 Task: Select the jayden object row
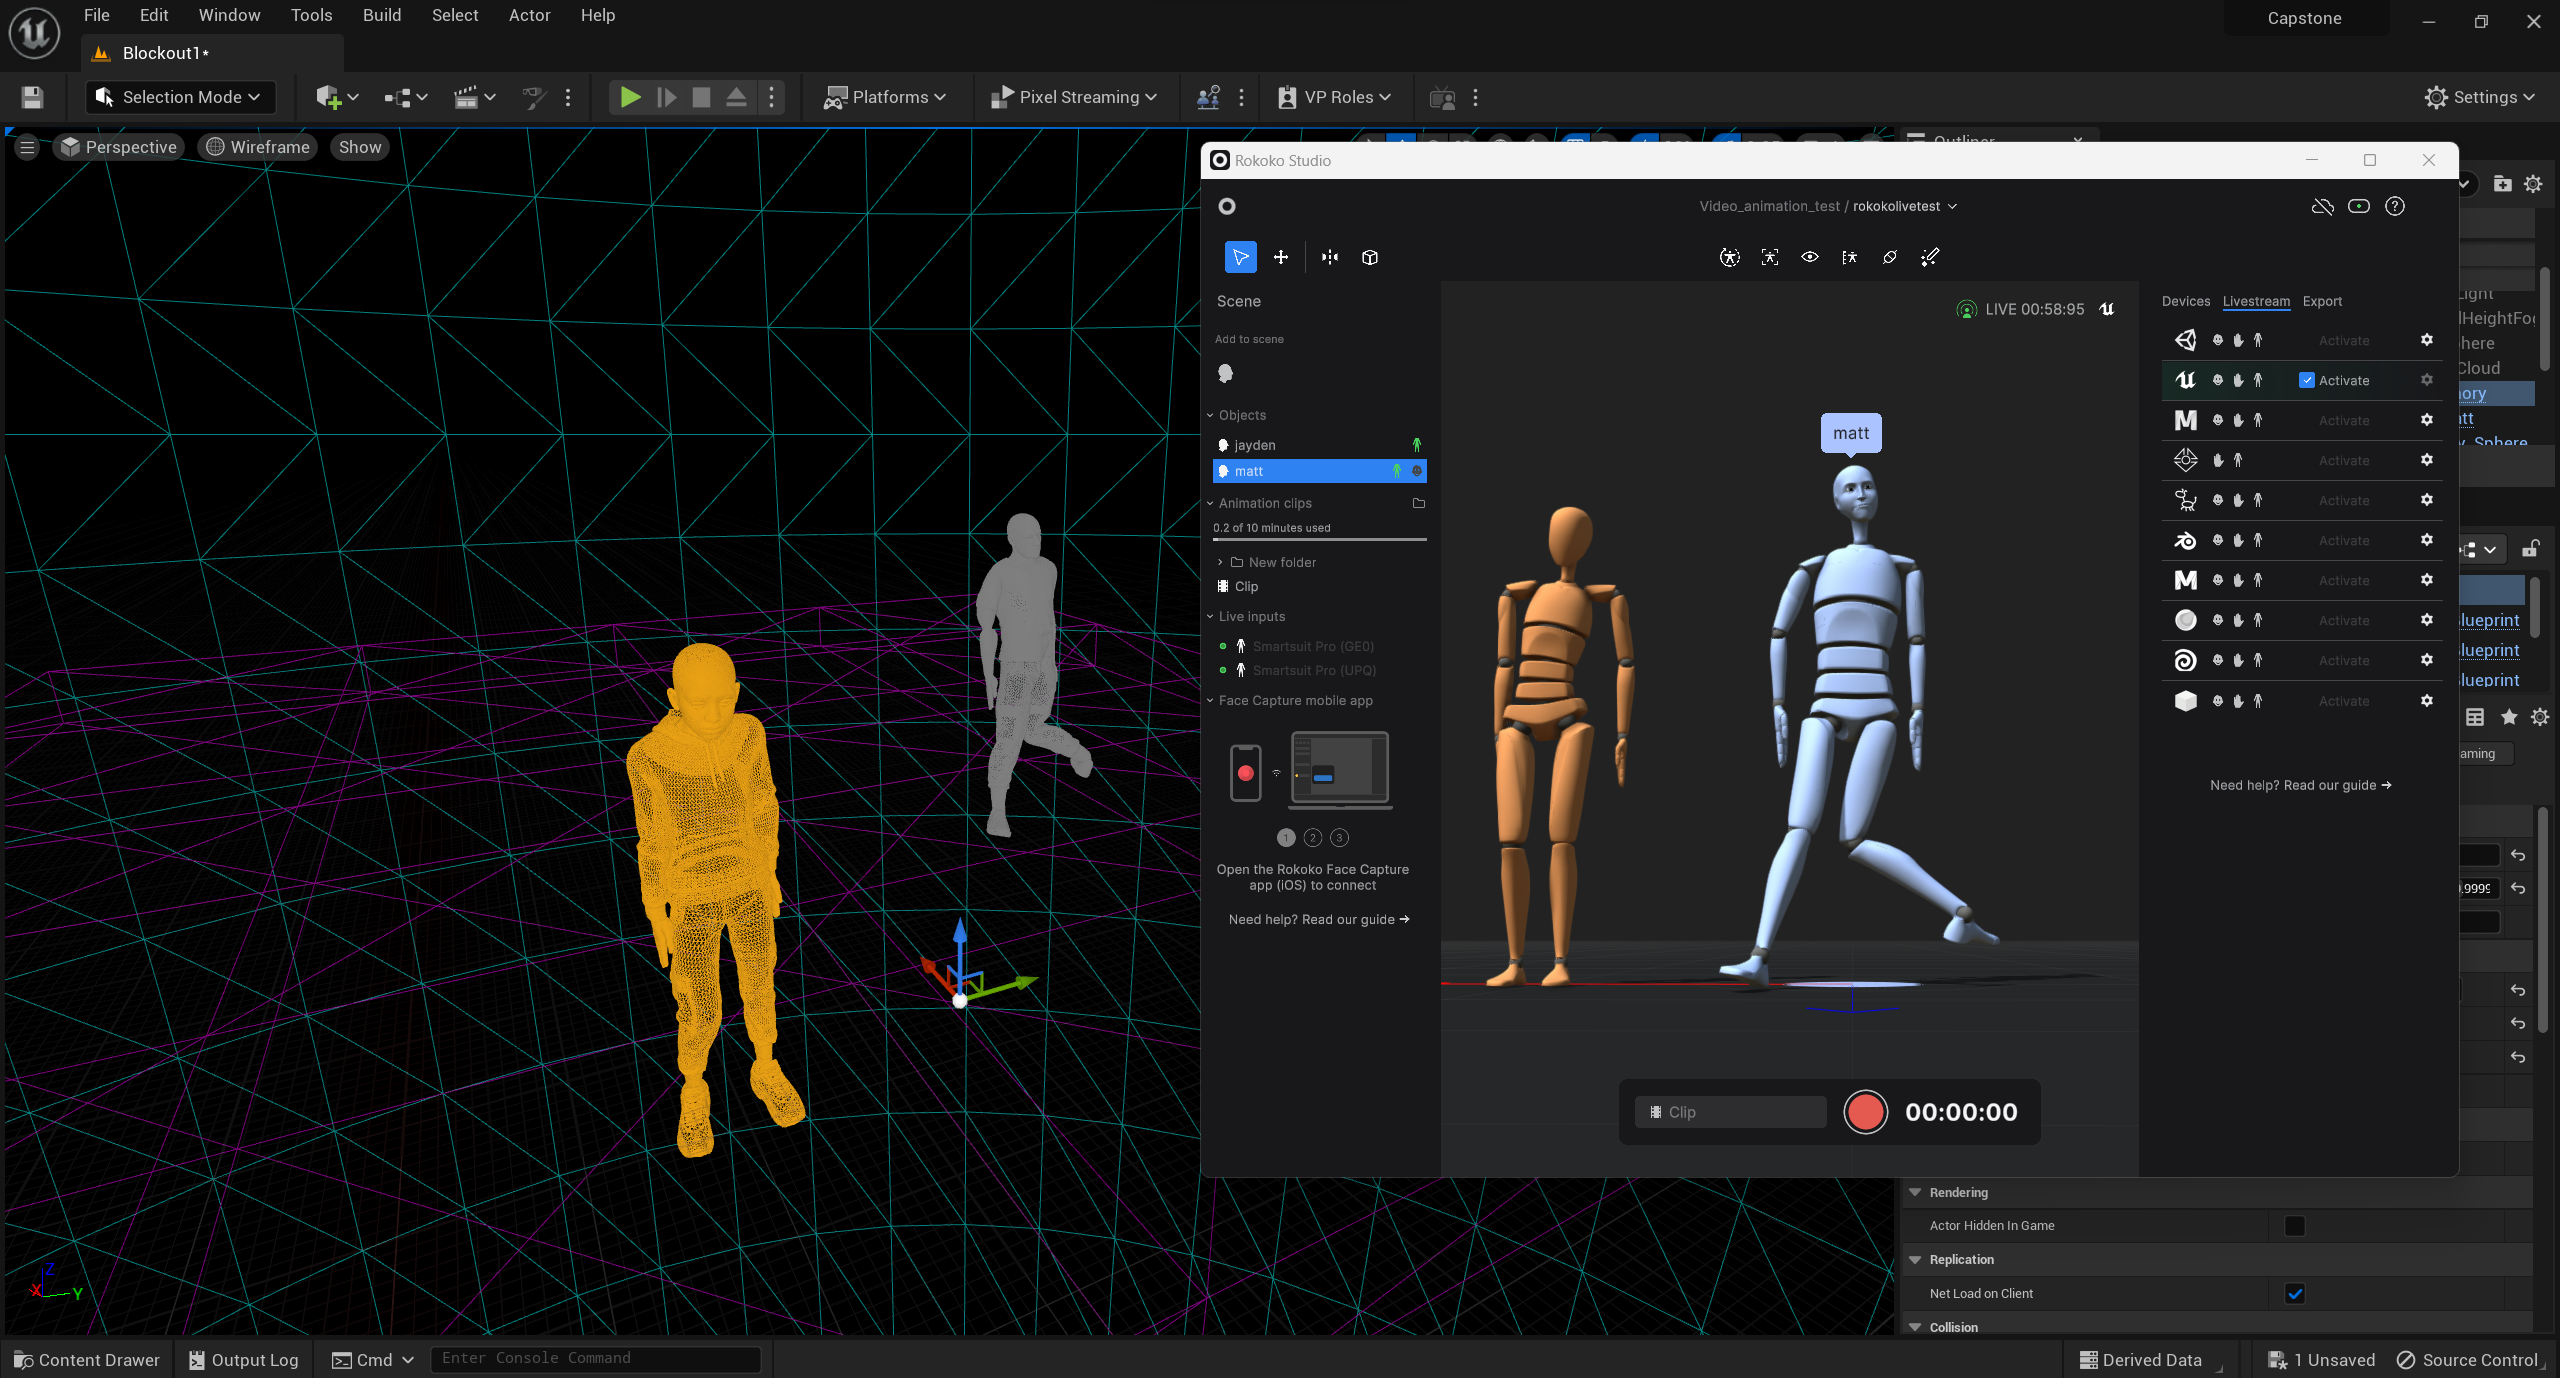(1319, 445)
